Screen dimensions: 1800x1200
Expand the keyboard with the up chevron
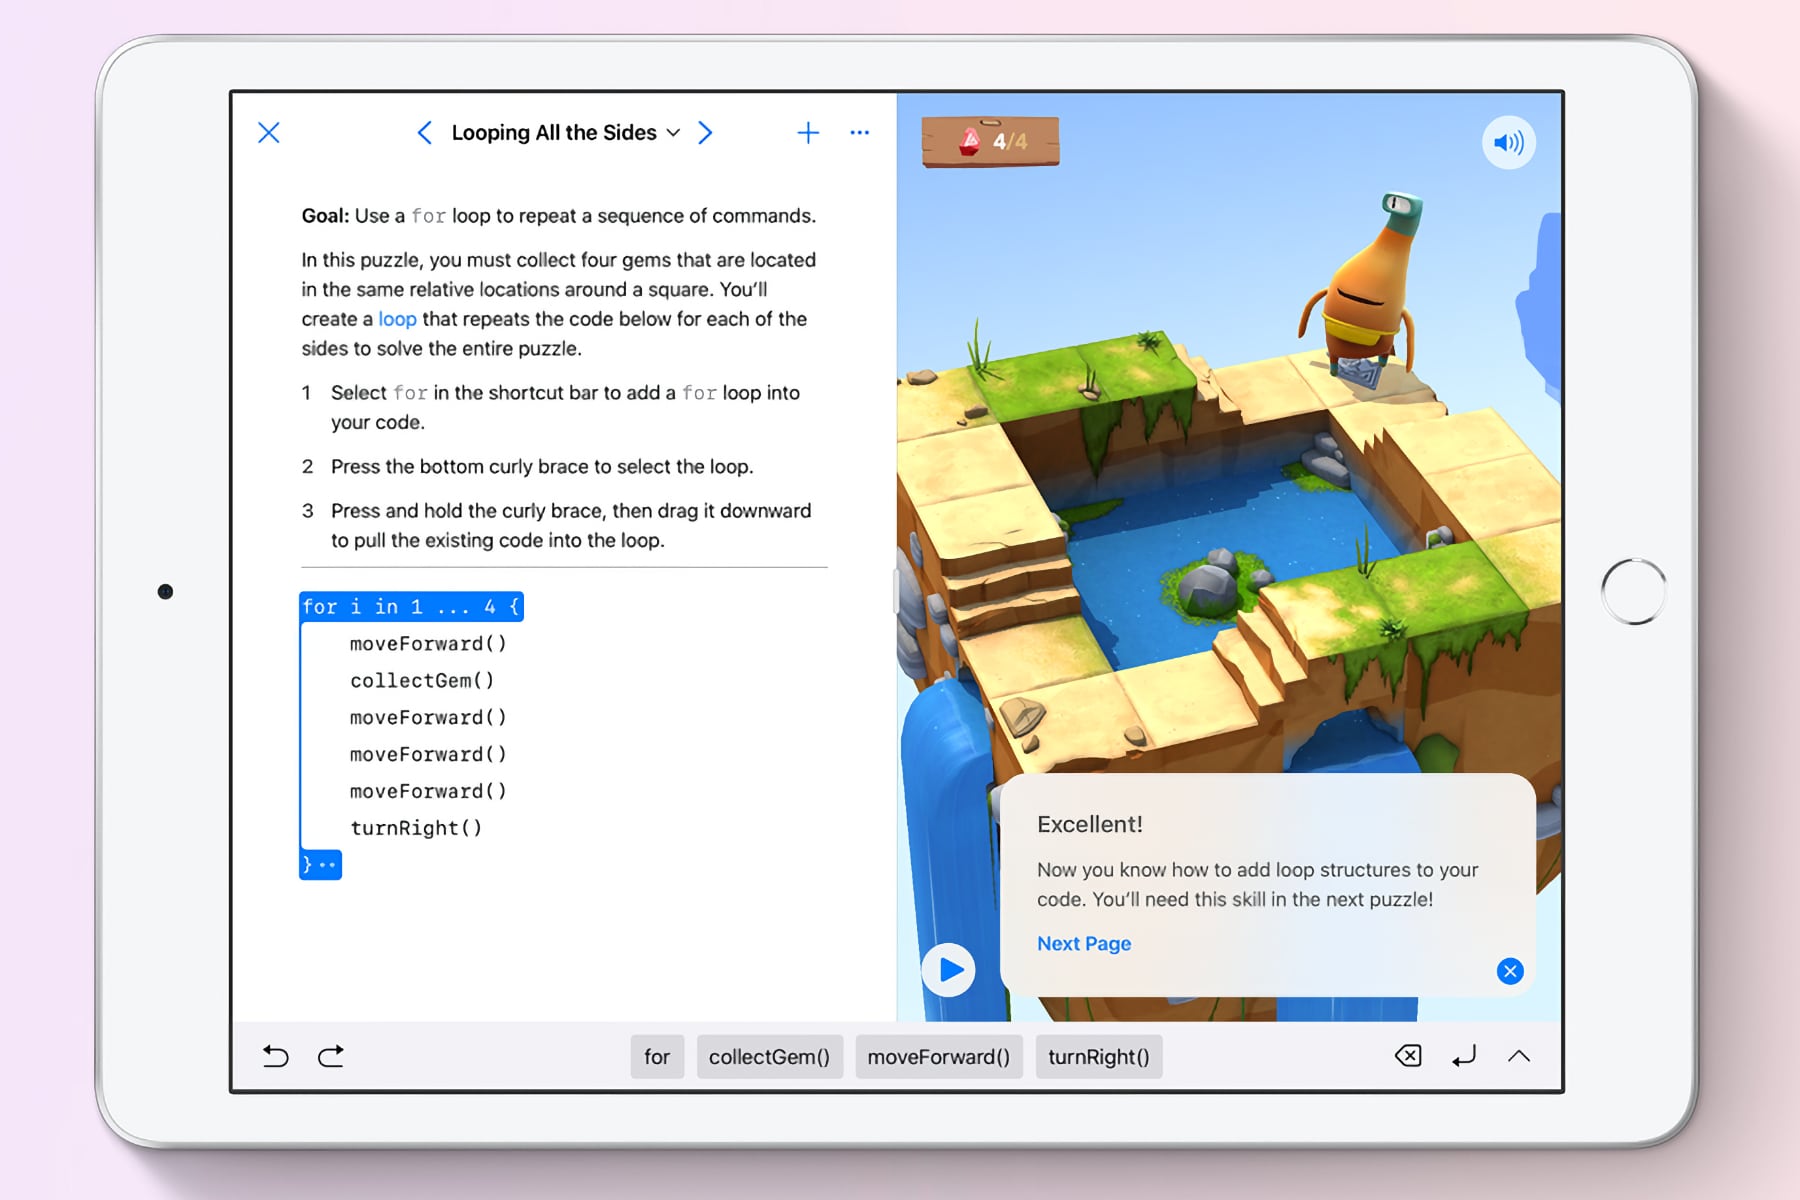[1519, 1056]
